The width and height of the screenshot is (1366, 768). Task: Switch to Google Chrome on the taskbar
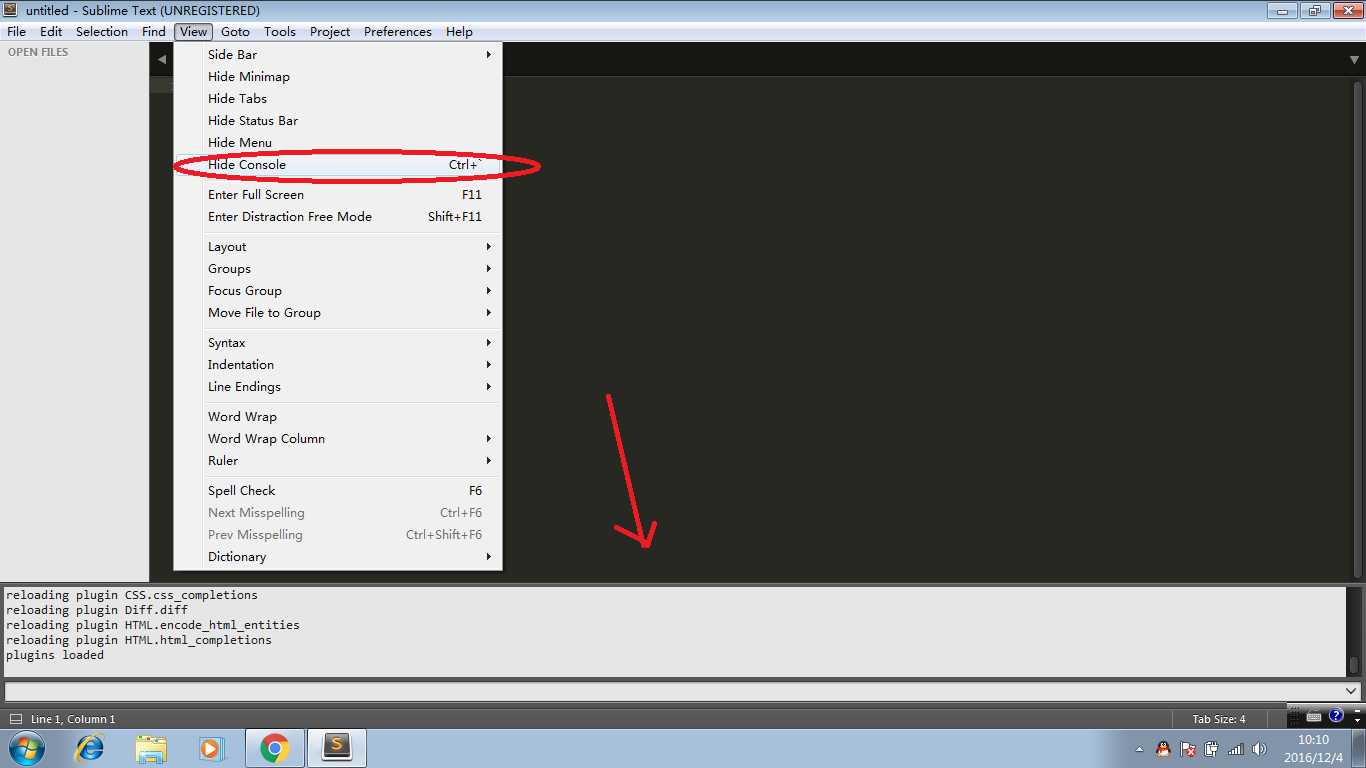274,748
